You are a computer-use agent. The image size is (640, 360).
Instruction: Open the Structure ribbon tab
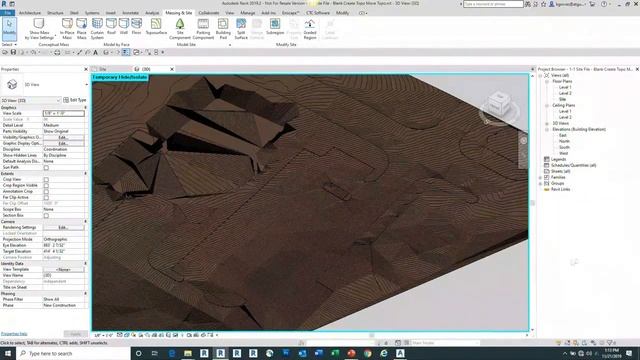pyautogui.click(x=55, y=13)
